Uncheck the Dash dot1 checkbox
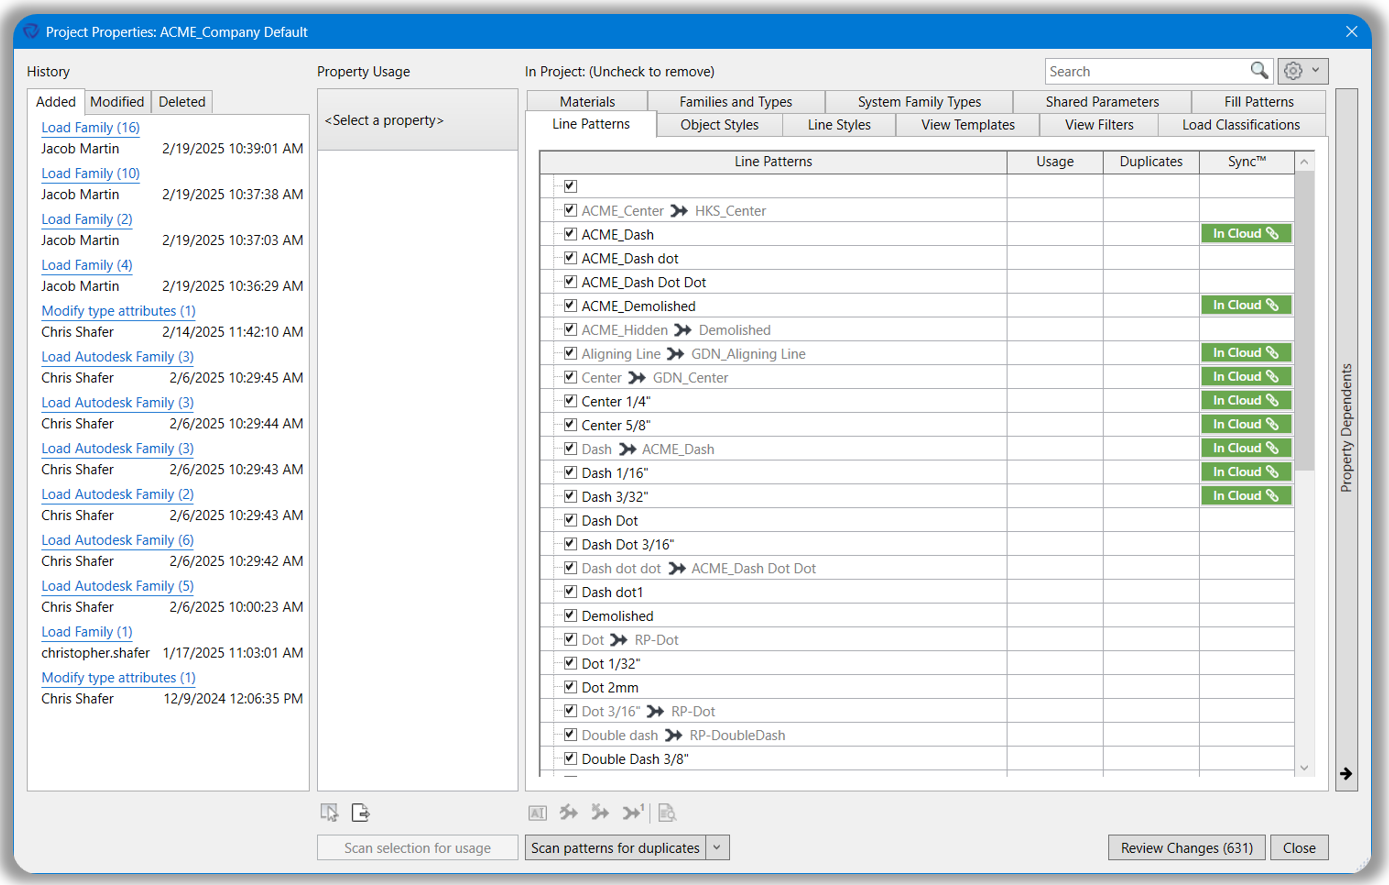 570,592
